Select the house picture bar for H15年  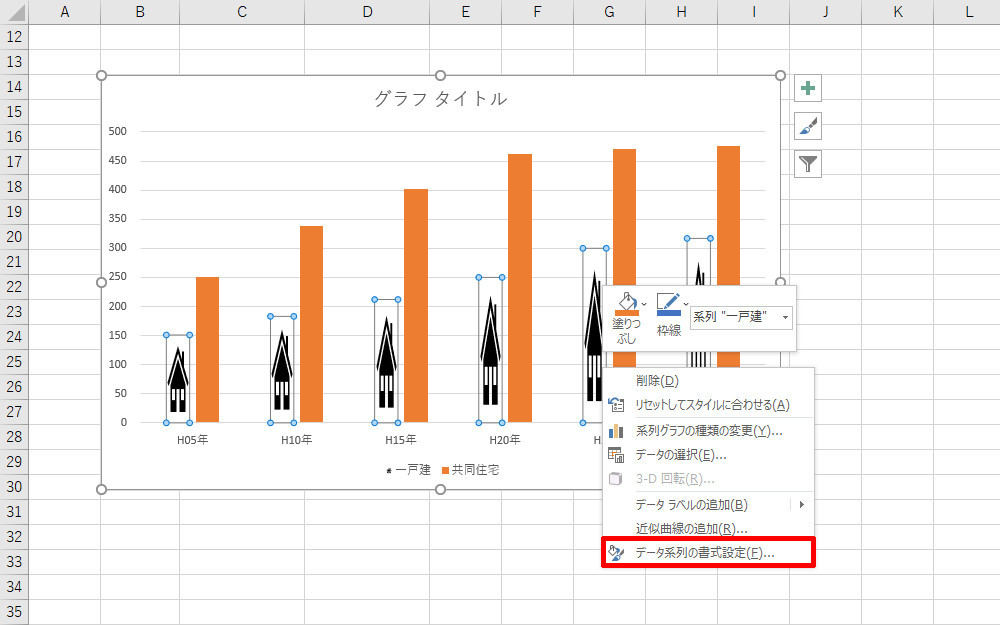click(386, 361)
